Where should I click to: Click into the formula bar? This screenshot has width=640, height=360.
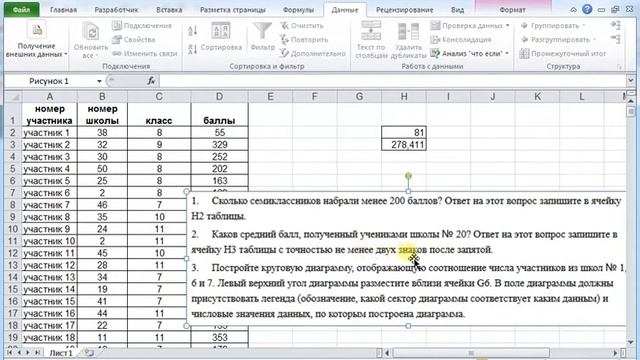392,81
